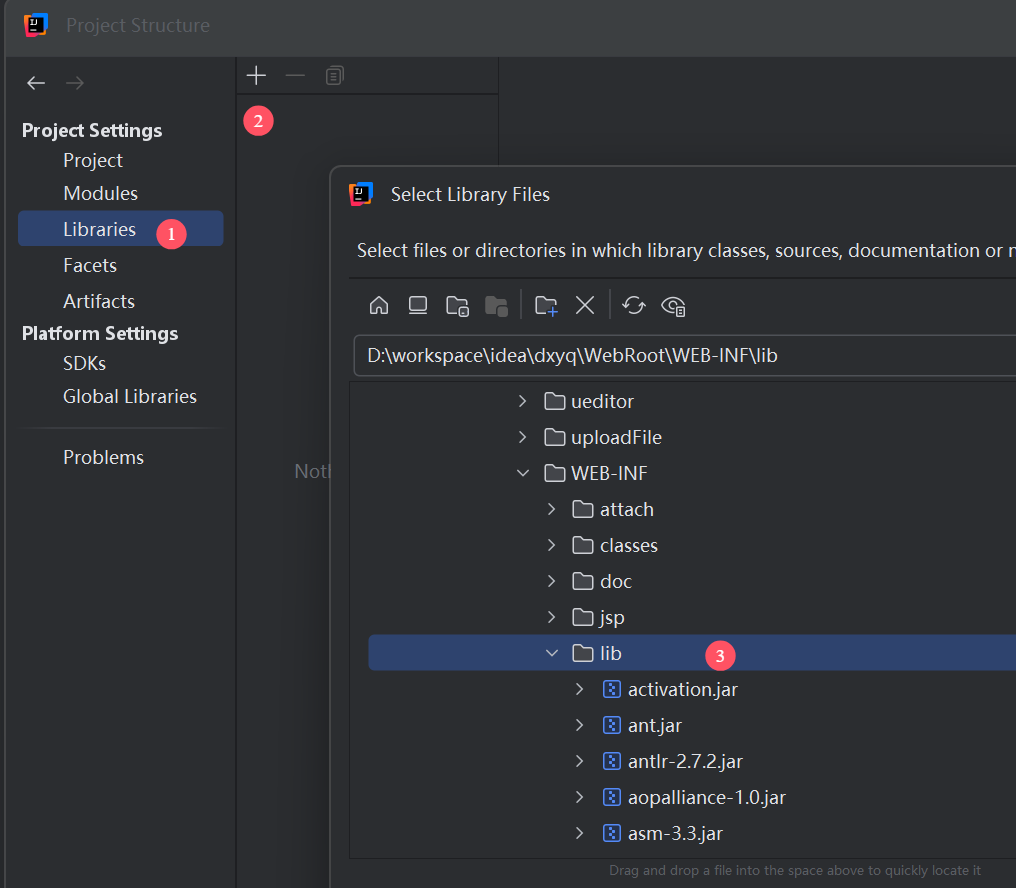
Task: Jump to the Desktop directory icon
Action: 418,306
